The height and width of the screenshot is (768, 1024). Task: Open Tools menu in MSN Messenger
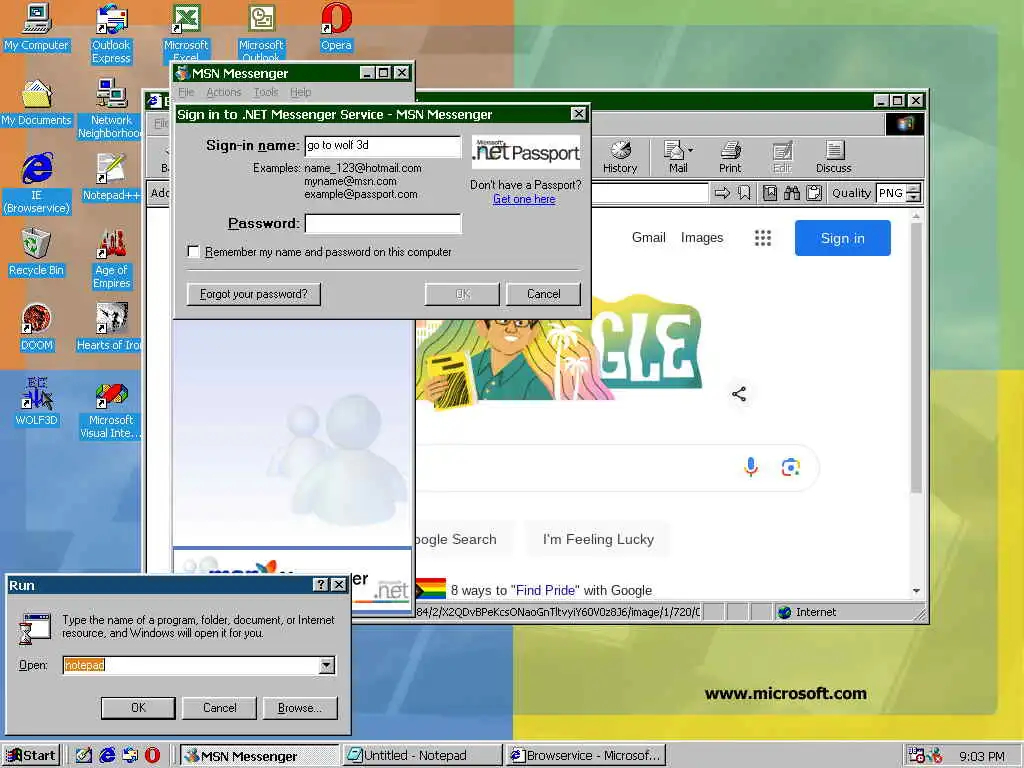[266, 92]
